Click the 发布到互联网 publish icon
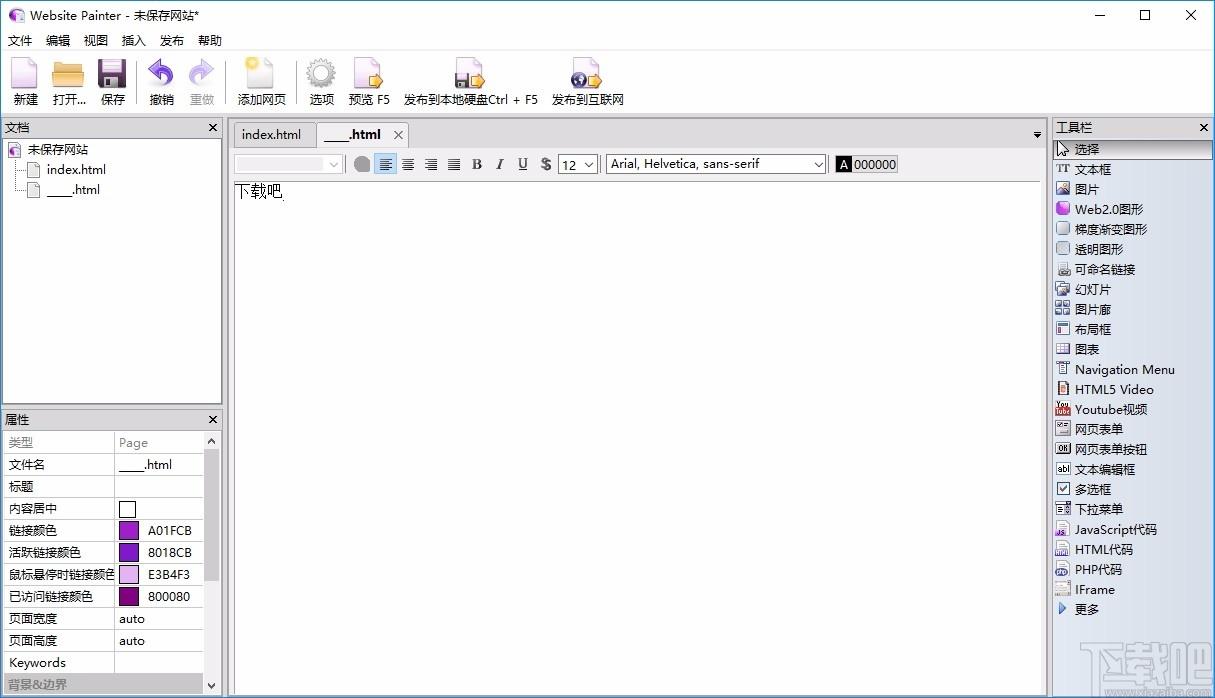This screenshot has height=698, width=1215. (x=586, y=75)
